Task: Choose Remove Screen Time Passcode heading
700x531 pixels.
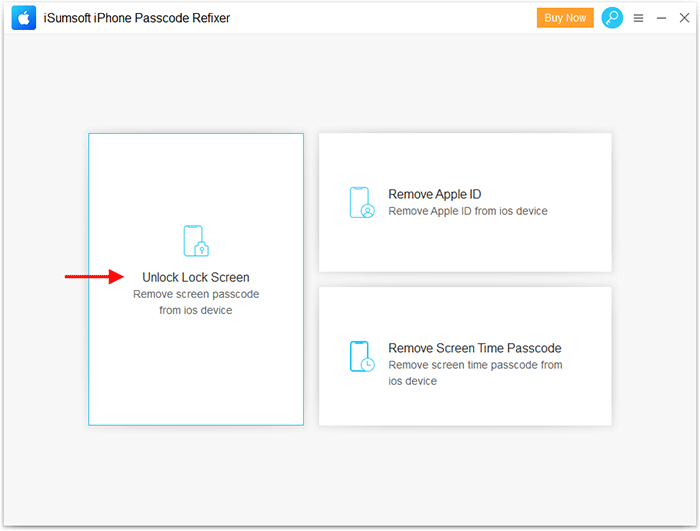Action: (x=475, y=348)
